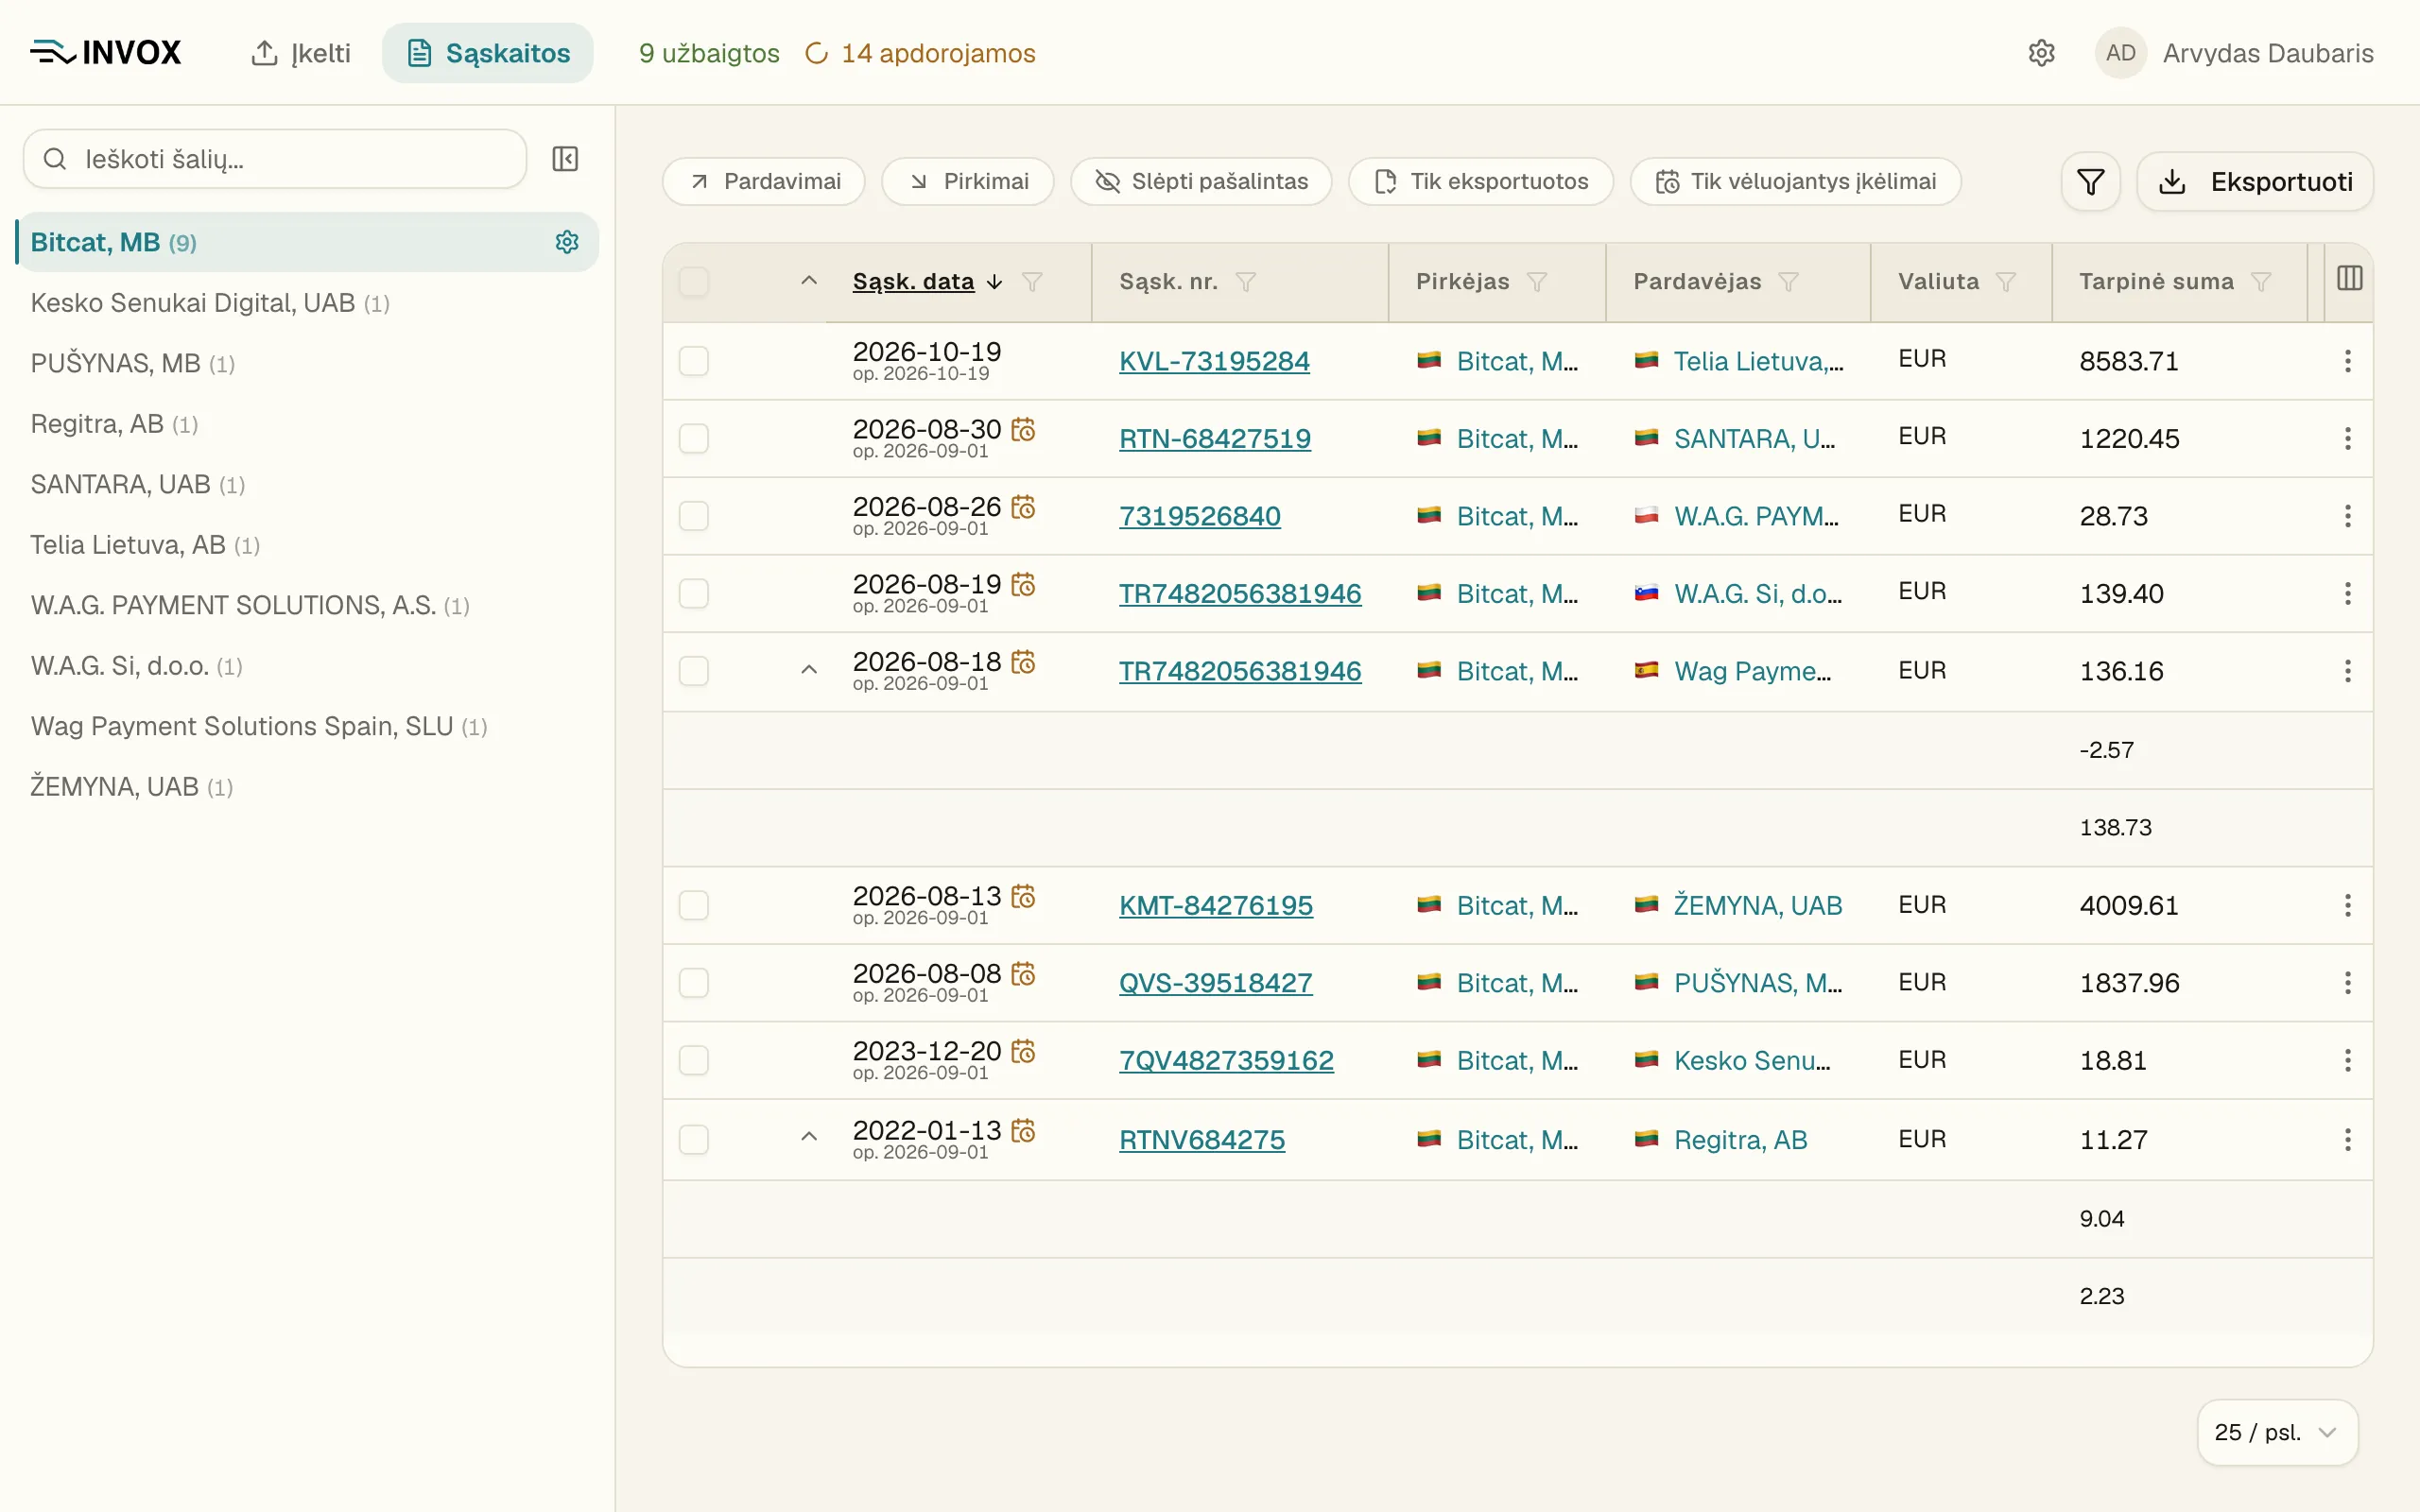Toggle the Pardavimai filter chip
This screenshot has width=2420, height=1512.
tap(764, 182)
